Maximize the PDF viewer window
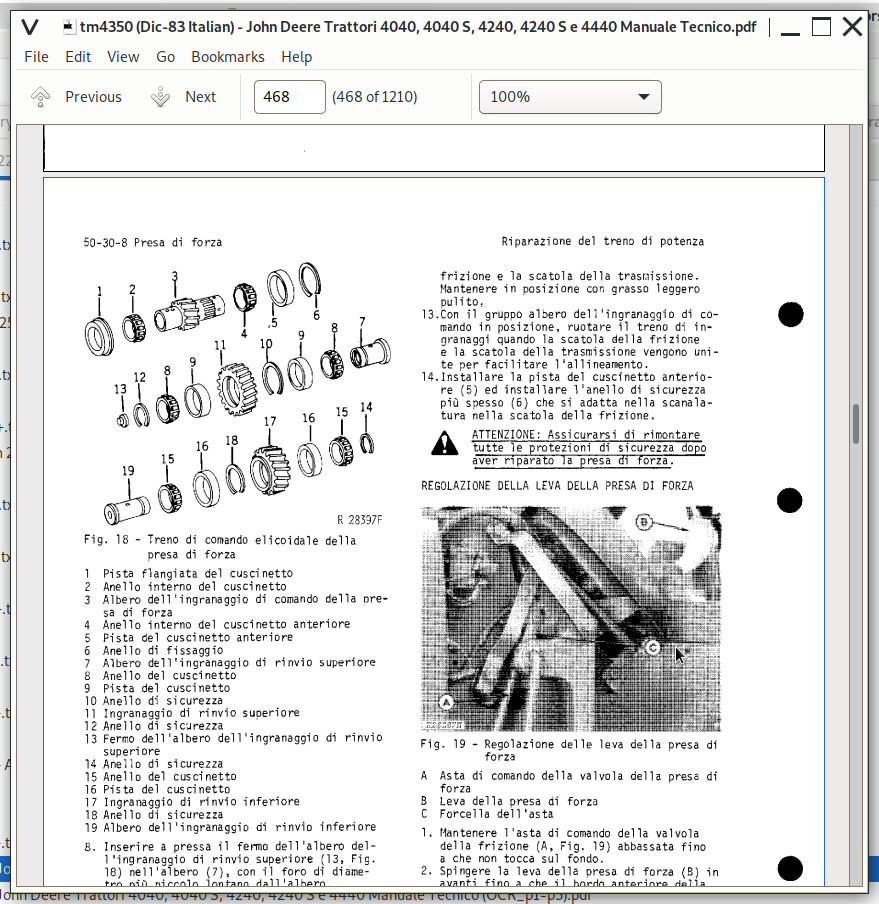 click(x=821, y=27)
